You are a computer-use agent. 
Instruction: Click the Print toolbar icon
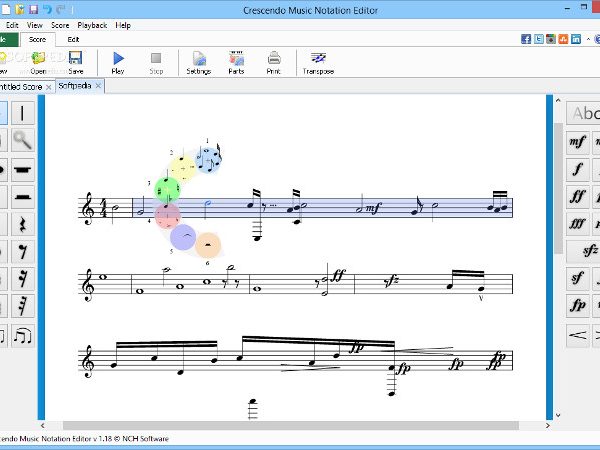274,62
